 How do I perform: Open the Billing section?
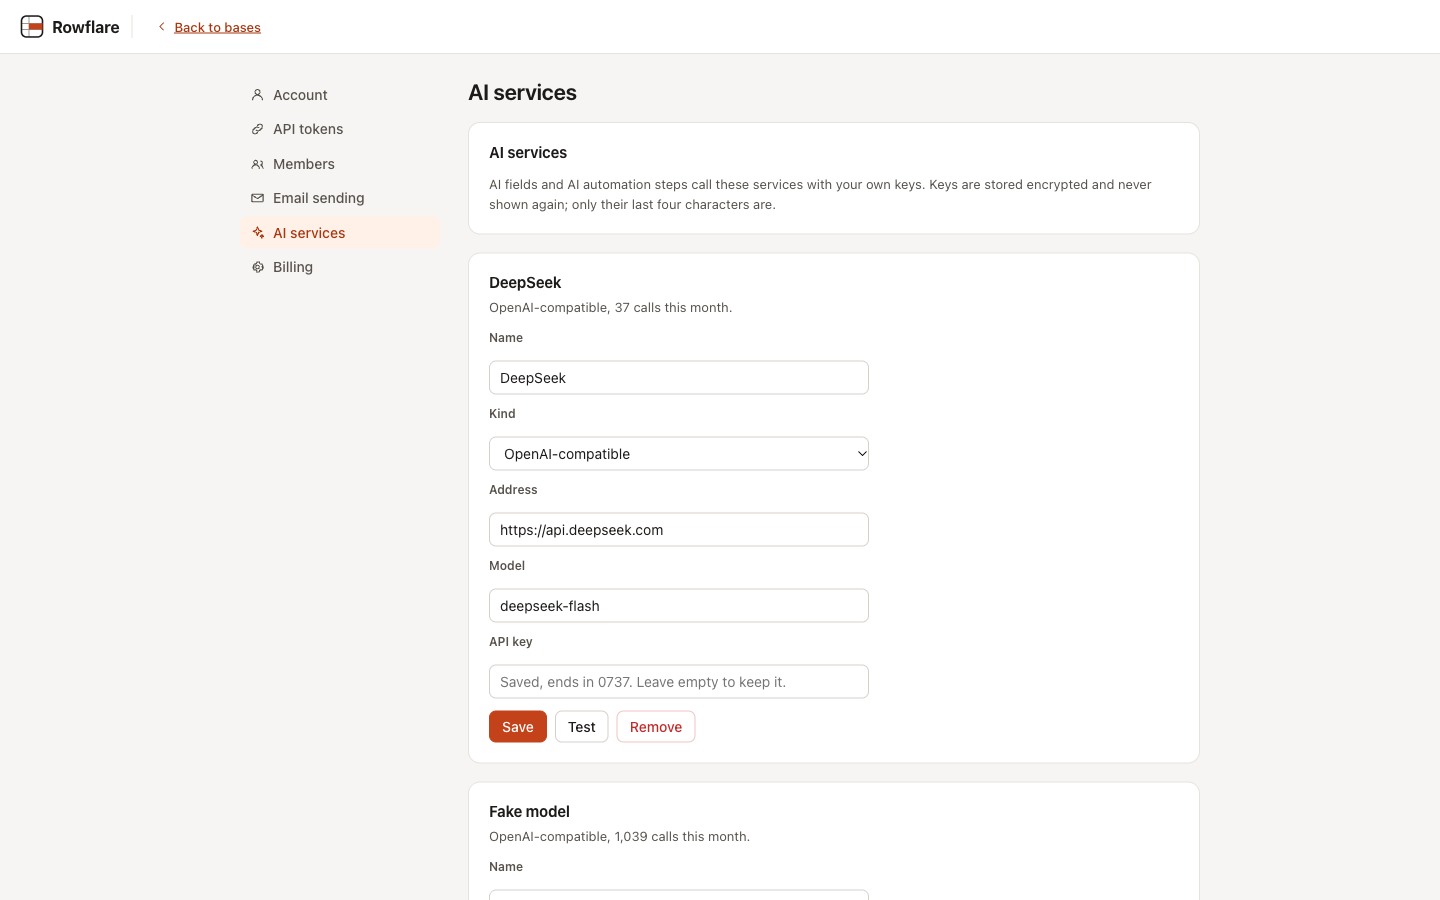(340, 267)
